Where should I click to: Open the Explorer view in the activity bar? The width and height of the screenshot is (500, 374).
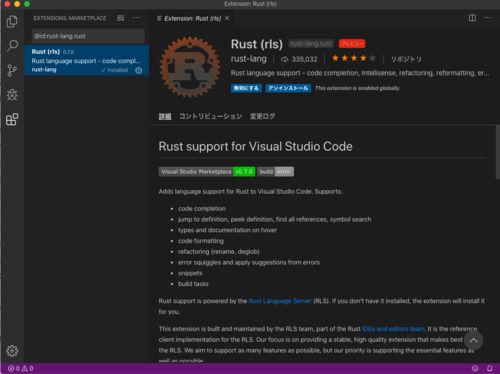pyautogui.click(x=12, y=22)
